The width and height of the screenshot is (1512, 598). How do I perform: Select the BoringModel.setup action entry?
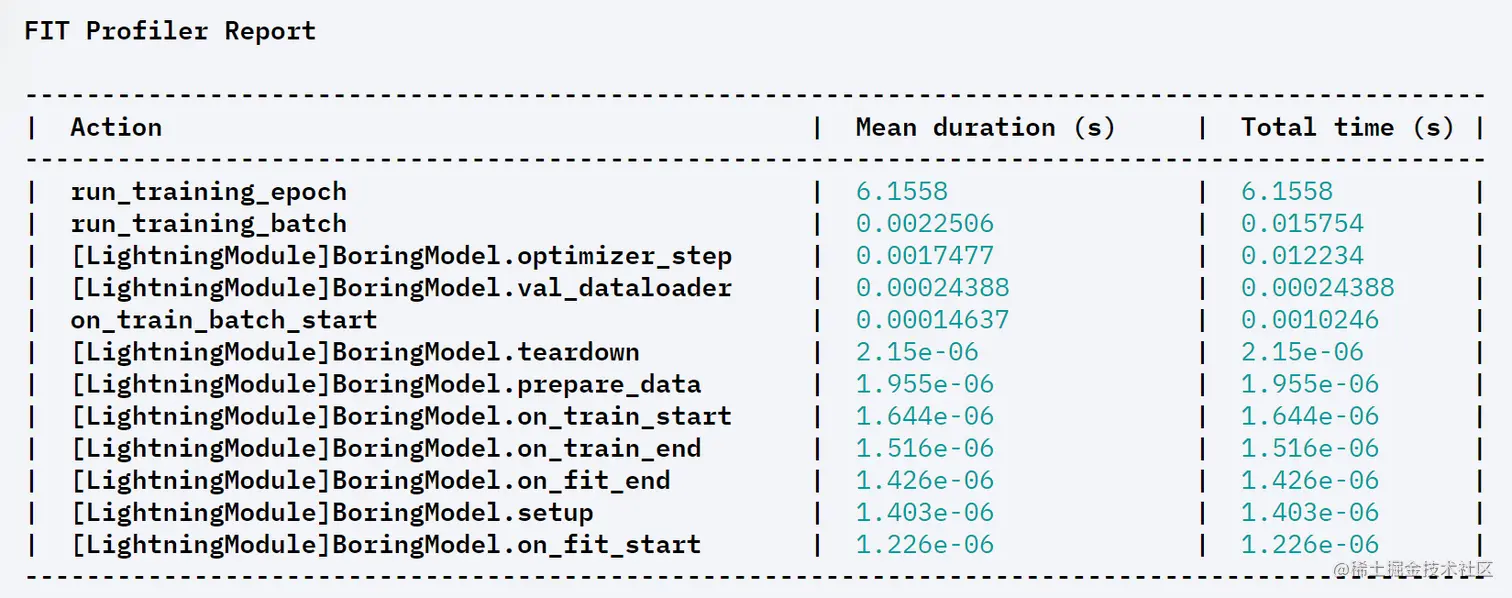coord(332,512)
